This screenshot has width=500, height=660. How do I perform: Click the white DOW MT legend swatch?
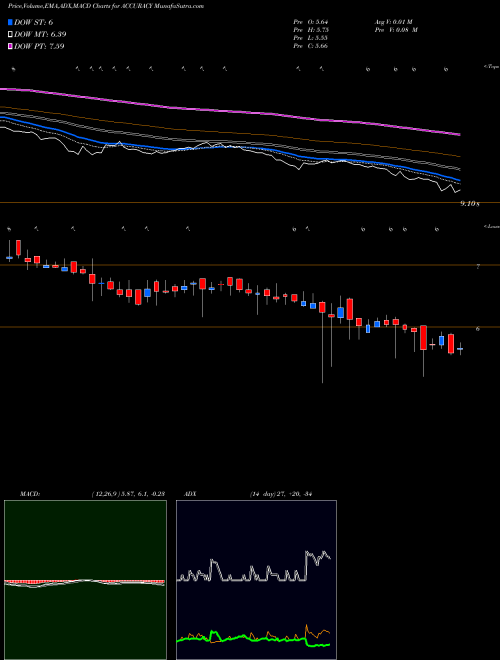click(10, 35)
